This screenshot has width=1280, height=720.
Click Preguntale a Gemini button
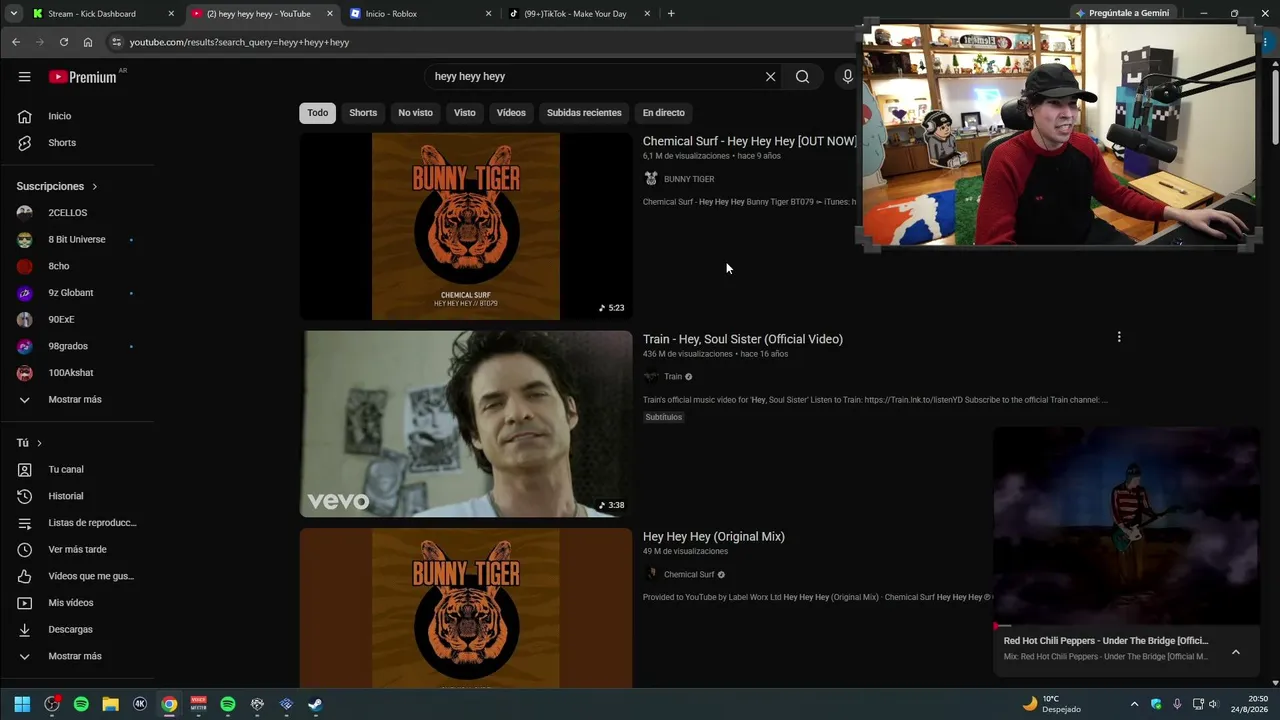[x=1121, y=14]
